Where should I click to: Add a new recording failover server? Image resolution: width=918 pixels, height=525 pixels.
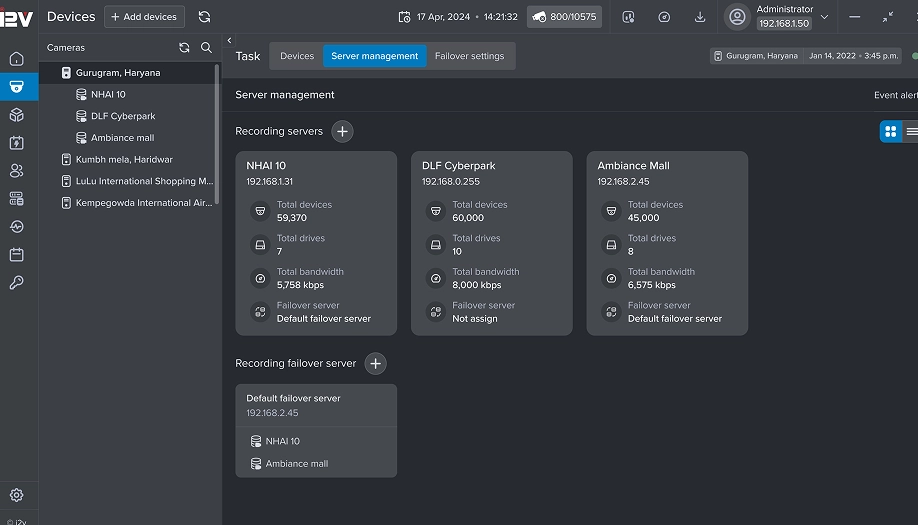tap(375, 363)
